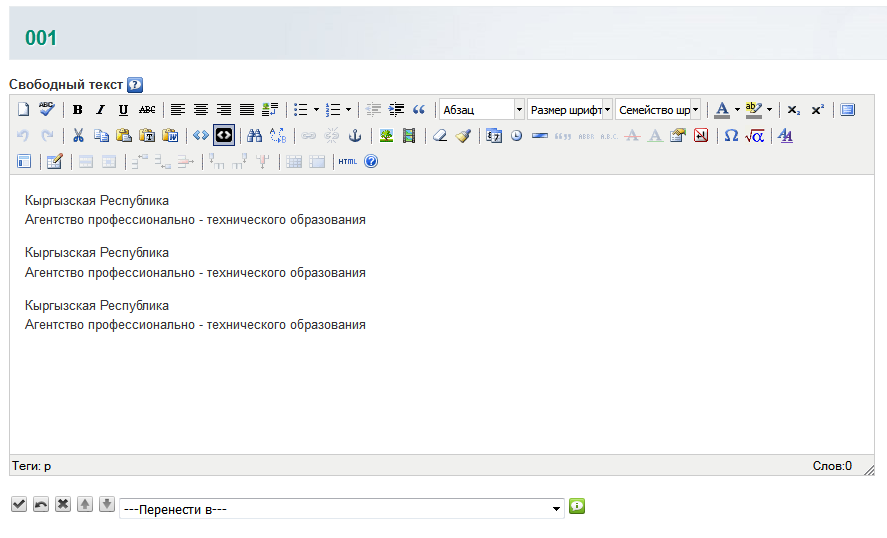Image resolution: width=887 pixels, height=538 pixels.
Task: Align text right
Action: 224,109
